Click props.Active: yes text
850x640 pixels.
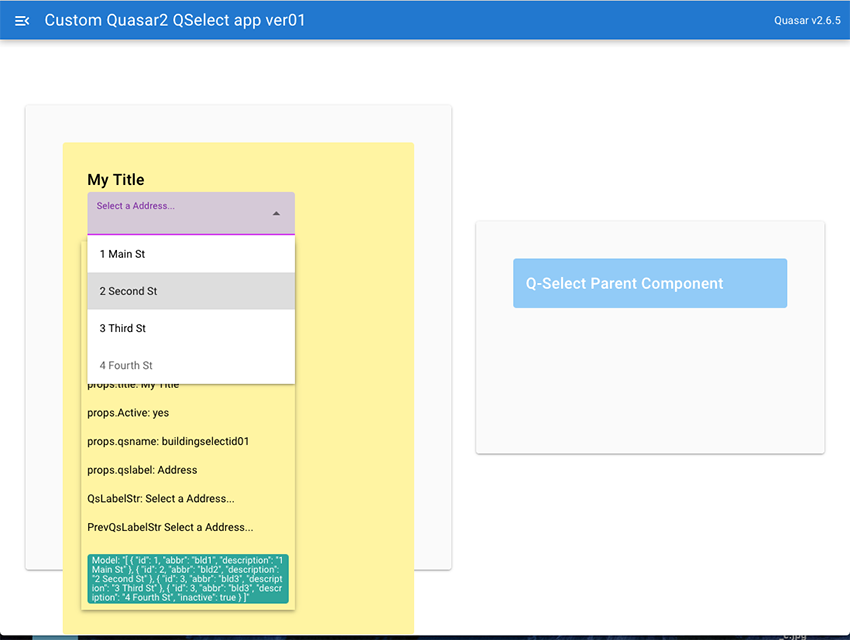pyautogui.click(x=128, y=413)
